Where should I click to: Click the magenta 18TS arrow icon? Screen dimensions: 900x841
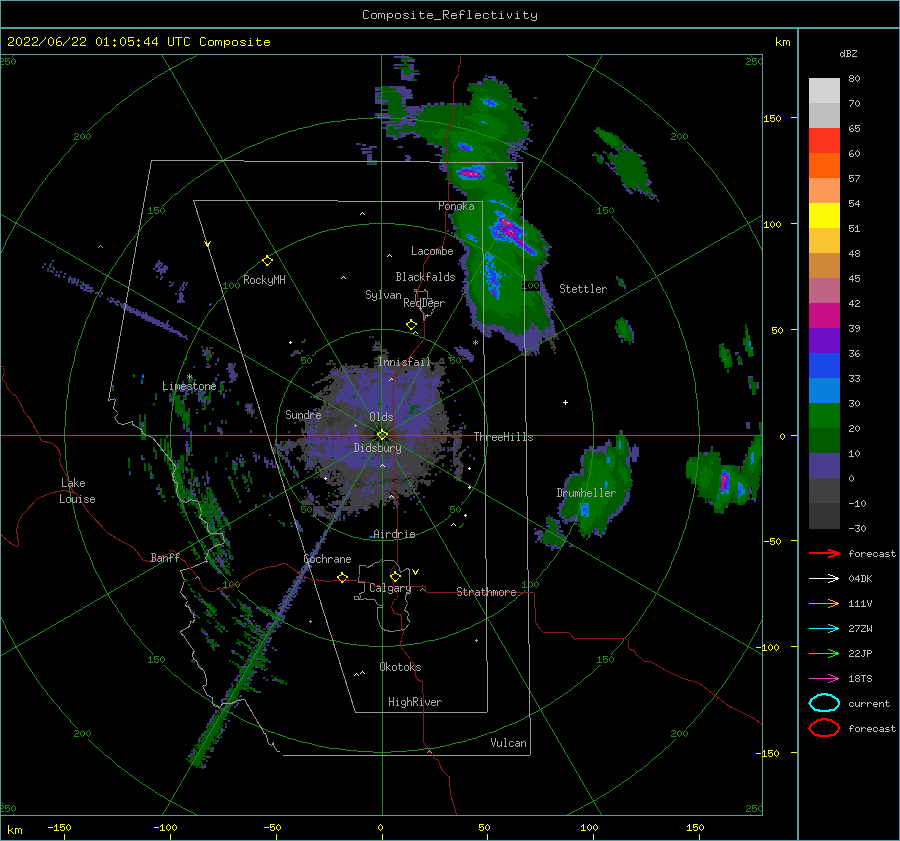point(824,678)
